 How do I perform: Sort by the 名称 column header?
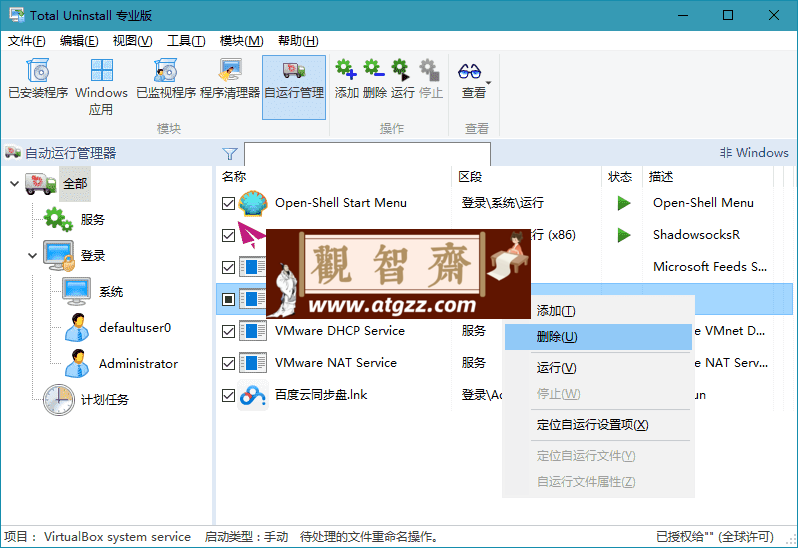tap(333, 177)
